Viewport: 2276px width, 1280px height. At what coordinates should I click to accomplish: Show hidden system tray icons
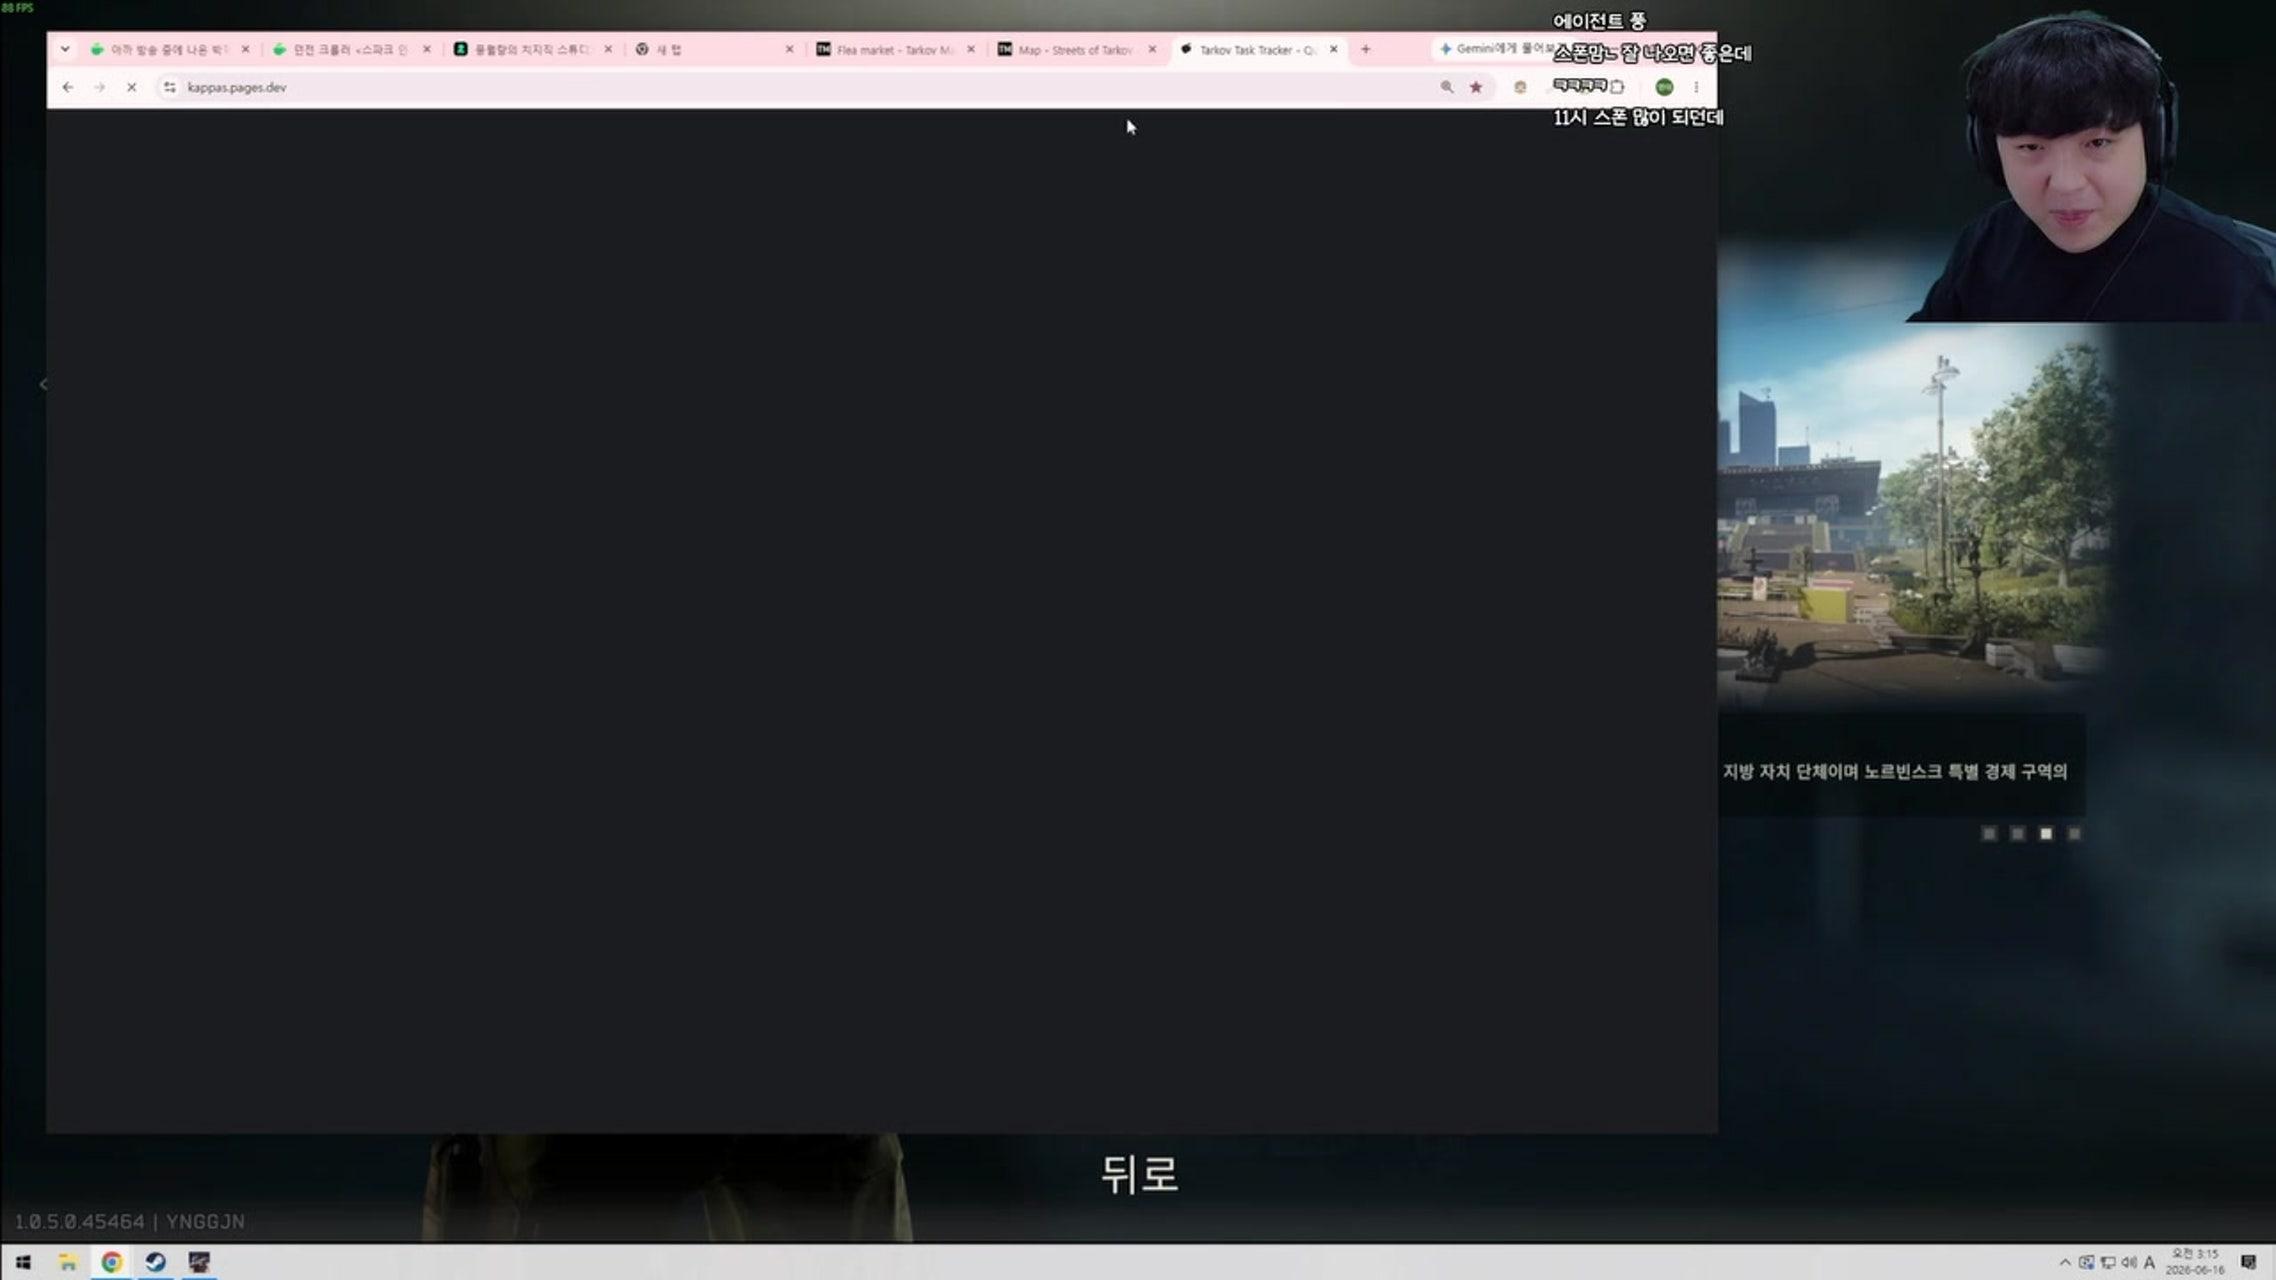coord(2064,1262)
